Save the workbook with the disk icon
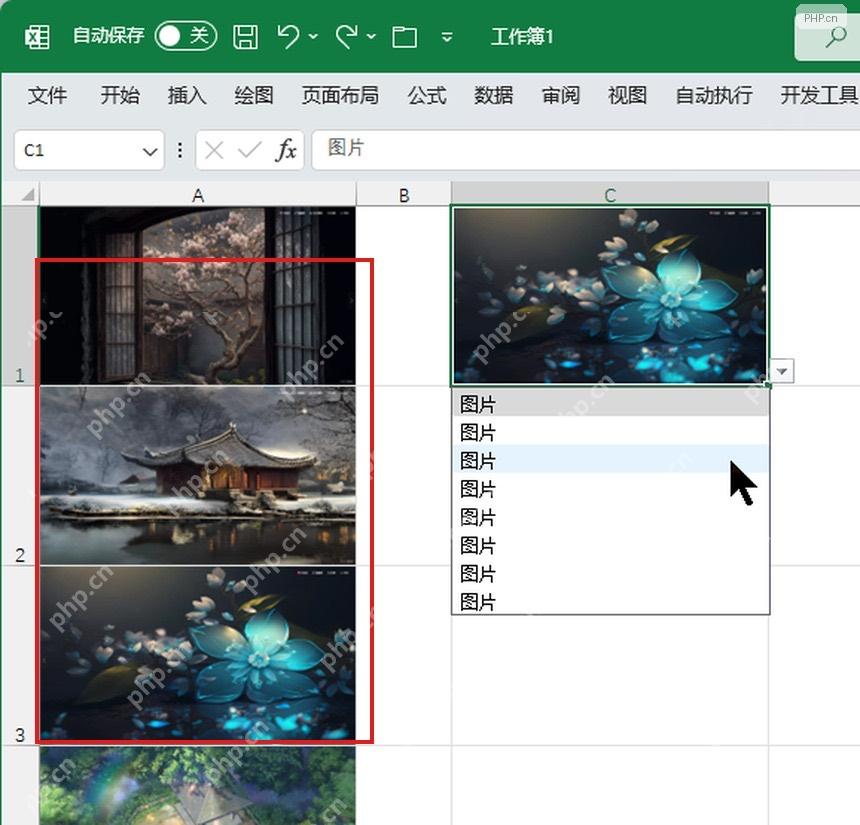 point(245,37)
